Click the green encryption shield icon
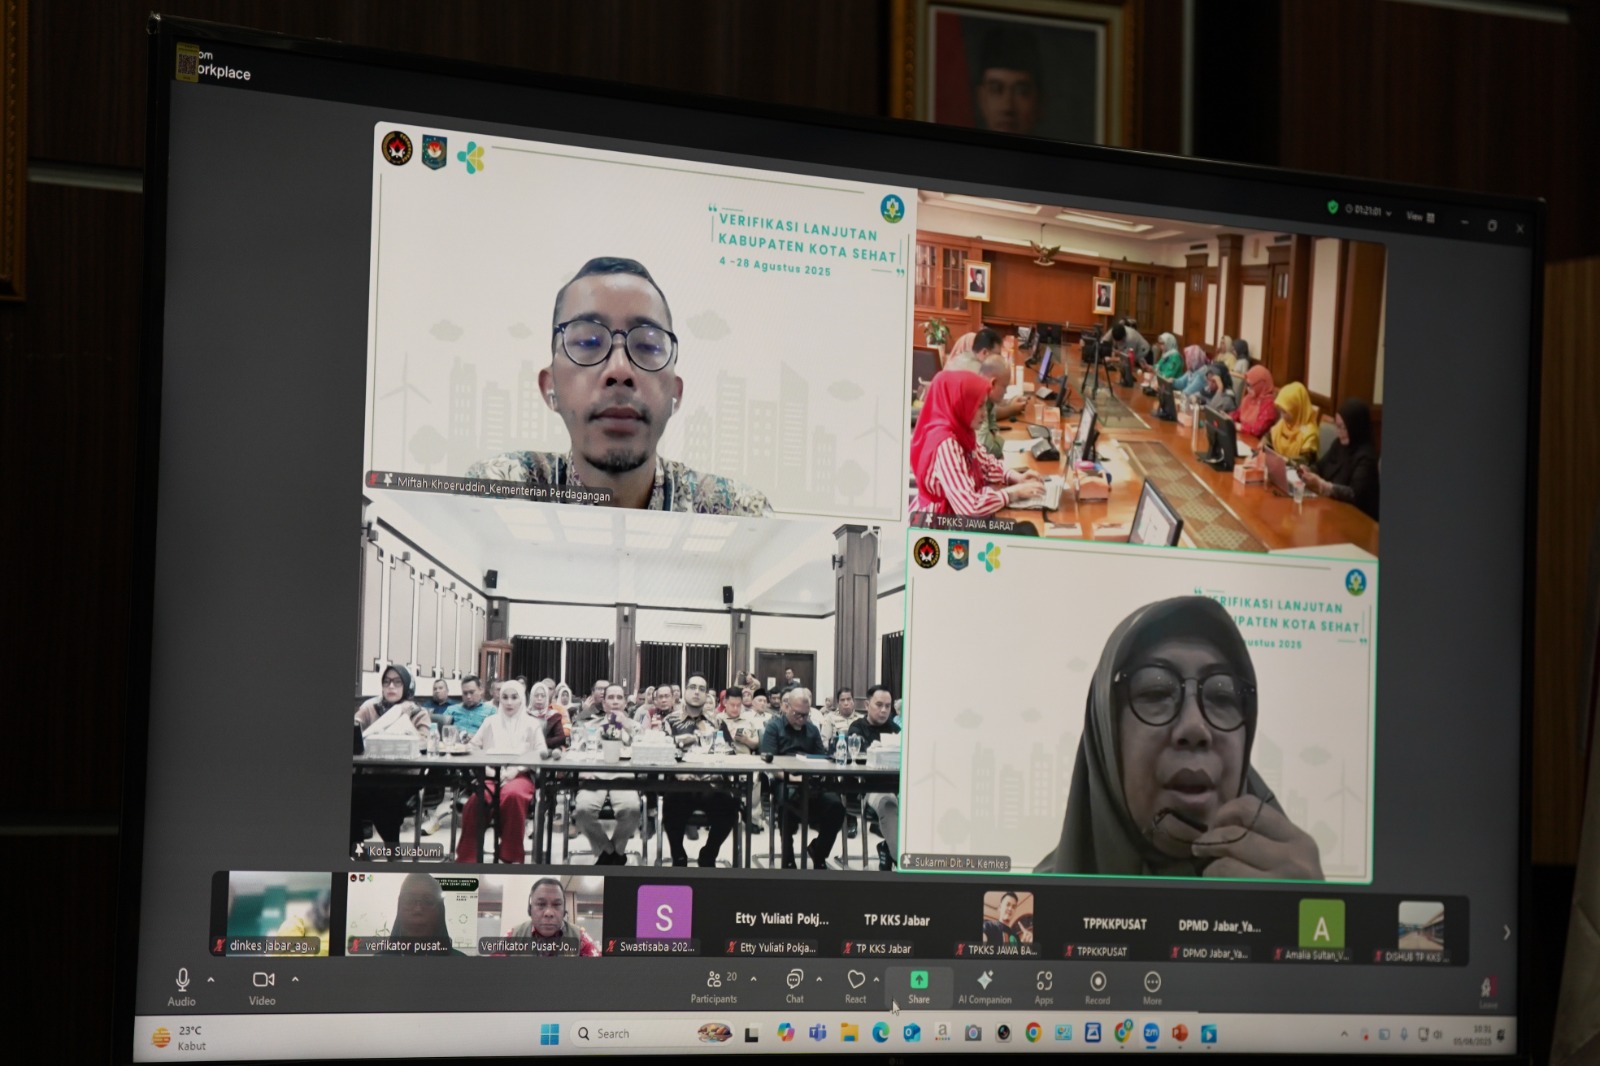 point(1332,207)
